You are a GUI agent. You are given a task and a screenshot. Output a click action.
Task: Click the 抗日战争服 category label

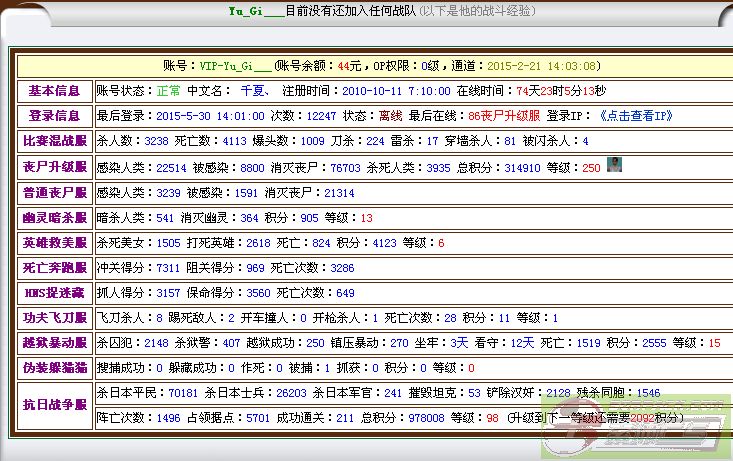(54, 405)
